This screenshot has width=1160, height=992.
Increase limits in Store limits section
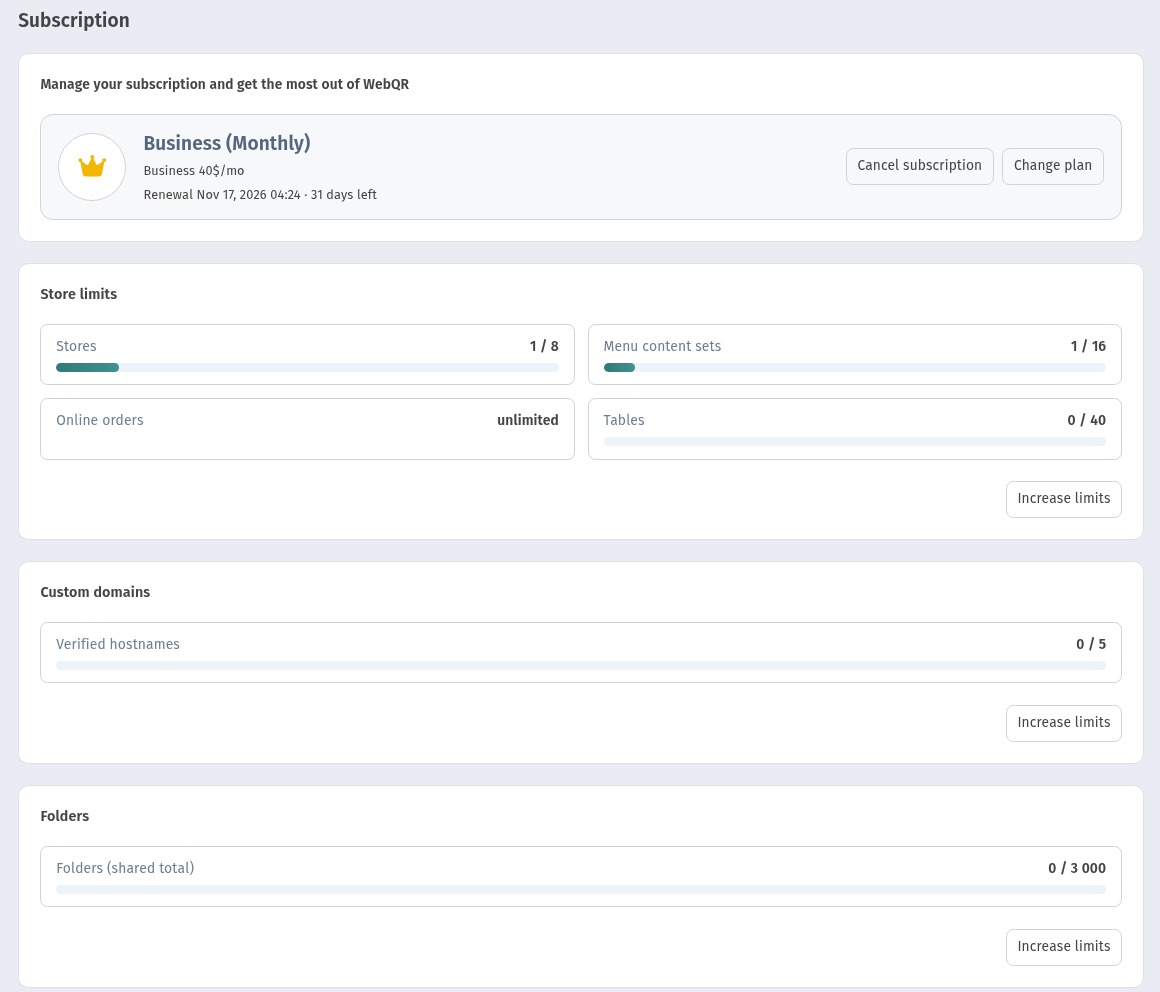point(1063,499)
